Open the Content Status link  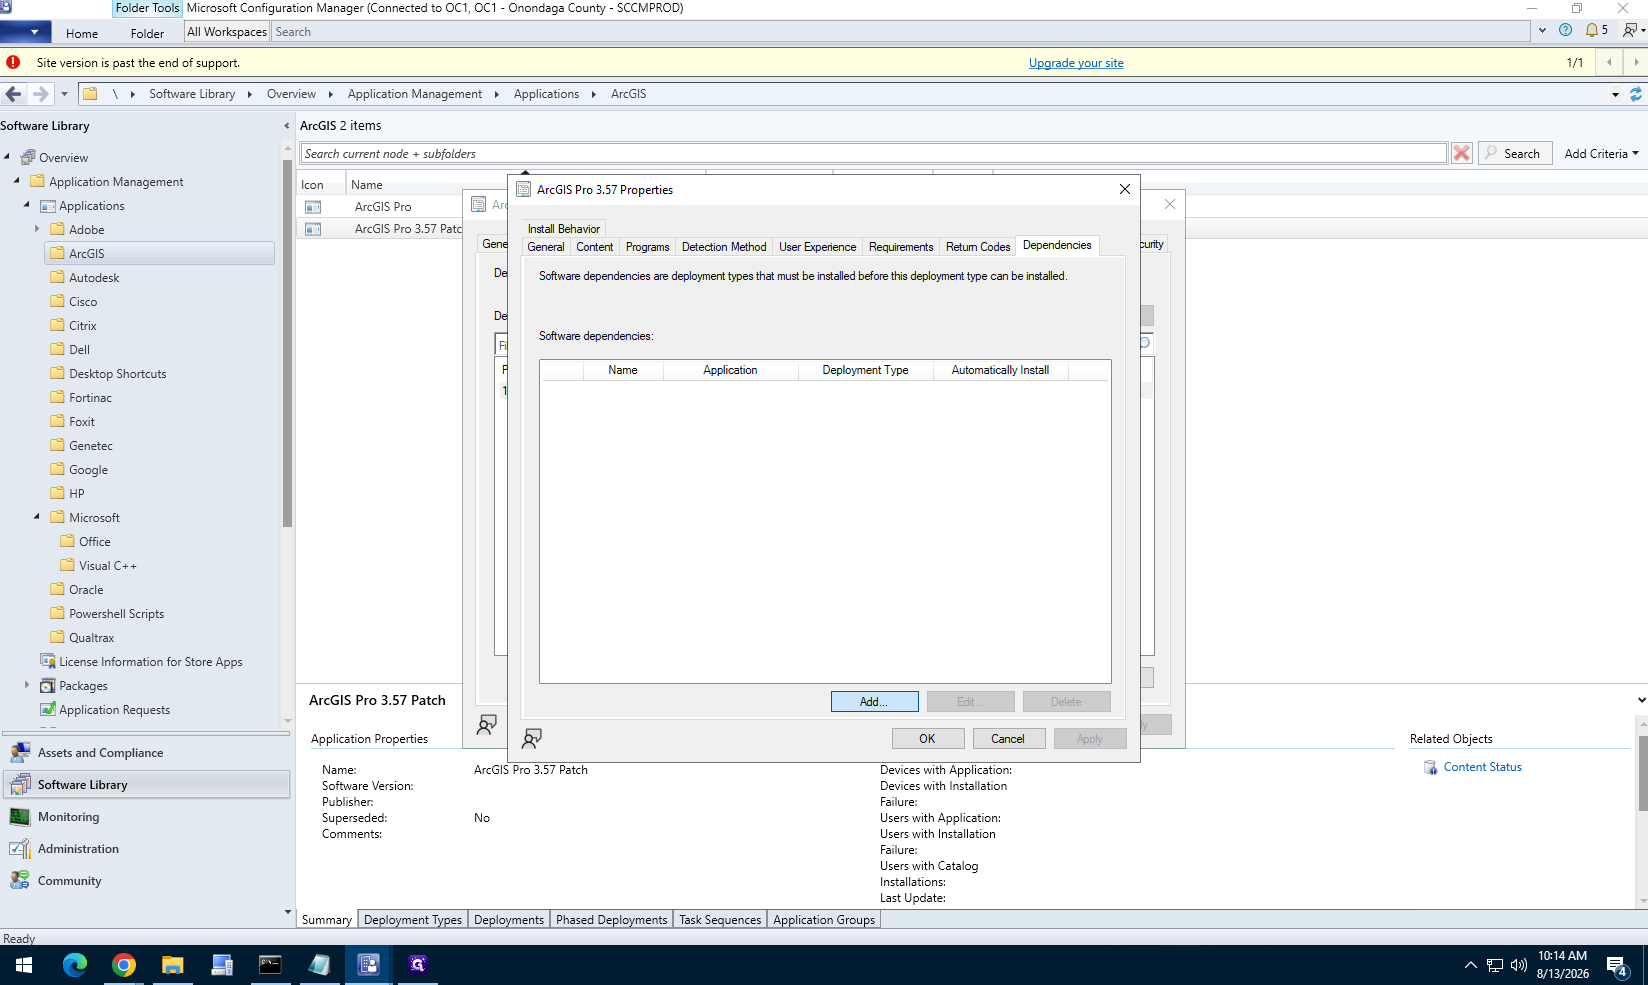click(x=1482, y=767)
